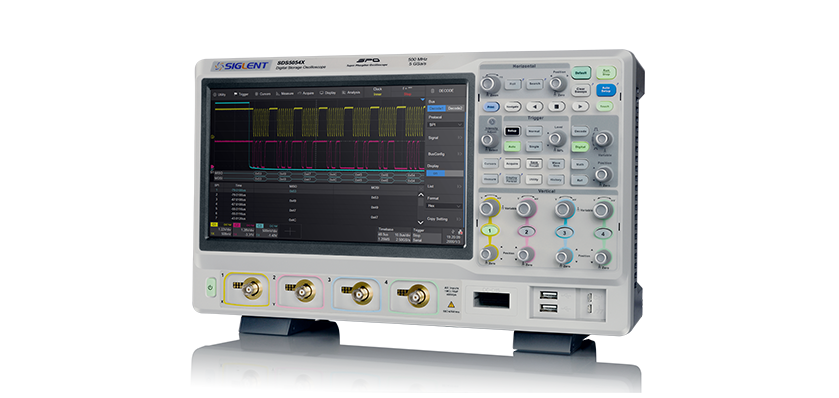Toggle the decode Display on switch
839x398 pixels.
[436, 173]
